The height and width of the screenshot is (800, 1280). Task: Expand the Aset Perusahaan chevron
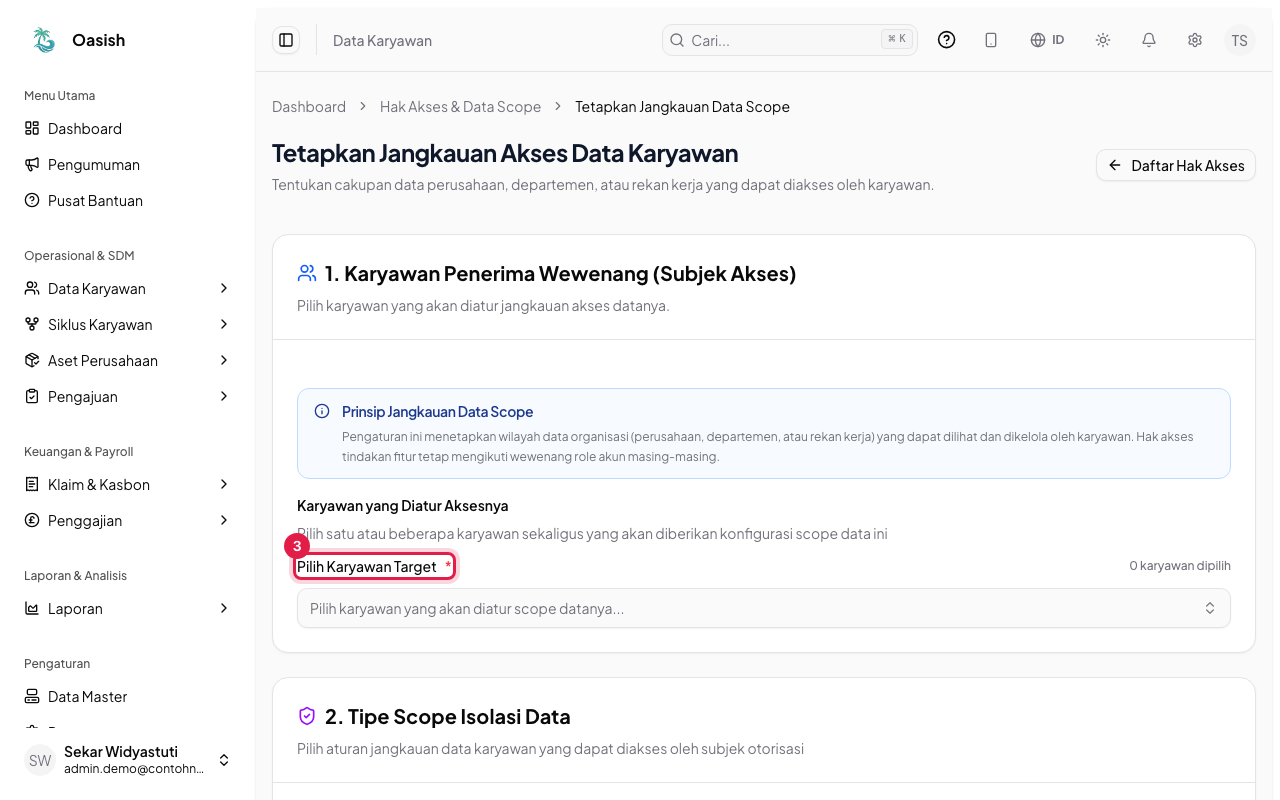(x=224, y=360)
